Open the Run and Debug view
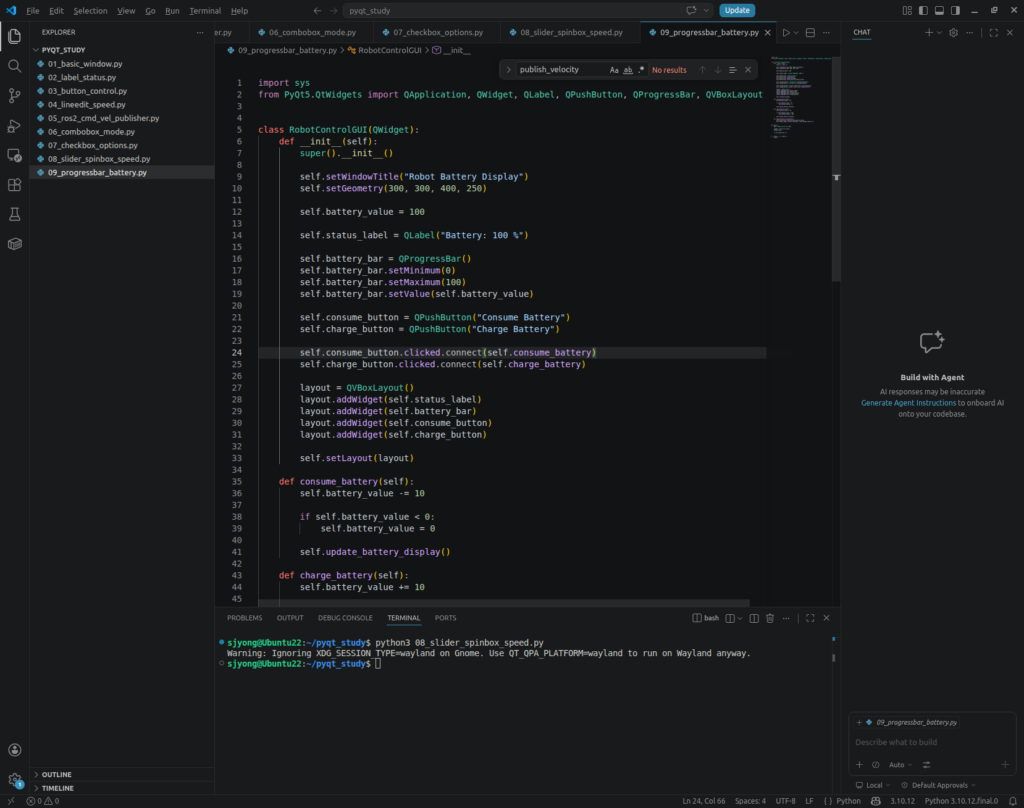Image resolution: width=1024 pixels, height=808 pixels. (14, 125)
